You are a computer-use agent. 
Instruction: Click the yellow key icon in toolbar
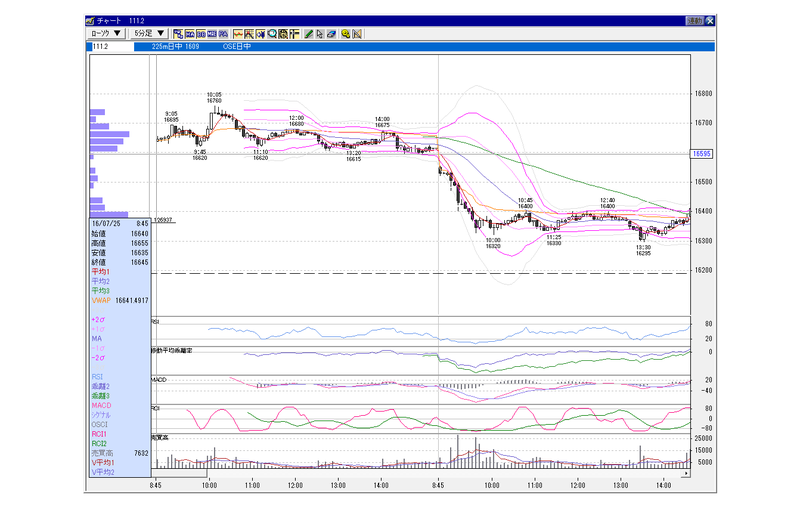(346, 34)
